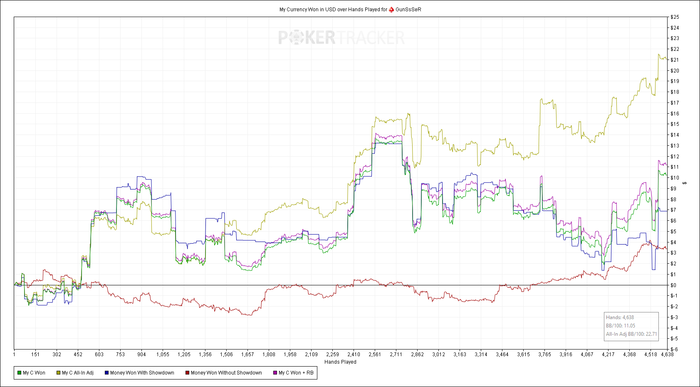Click the '151' x-axis tick label
700x387 pixels.
tap(36, 355)
